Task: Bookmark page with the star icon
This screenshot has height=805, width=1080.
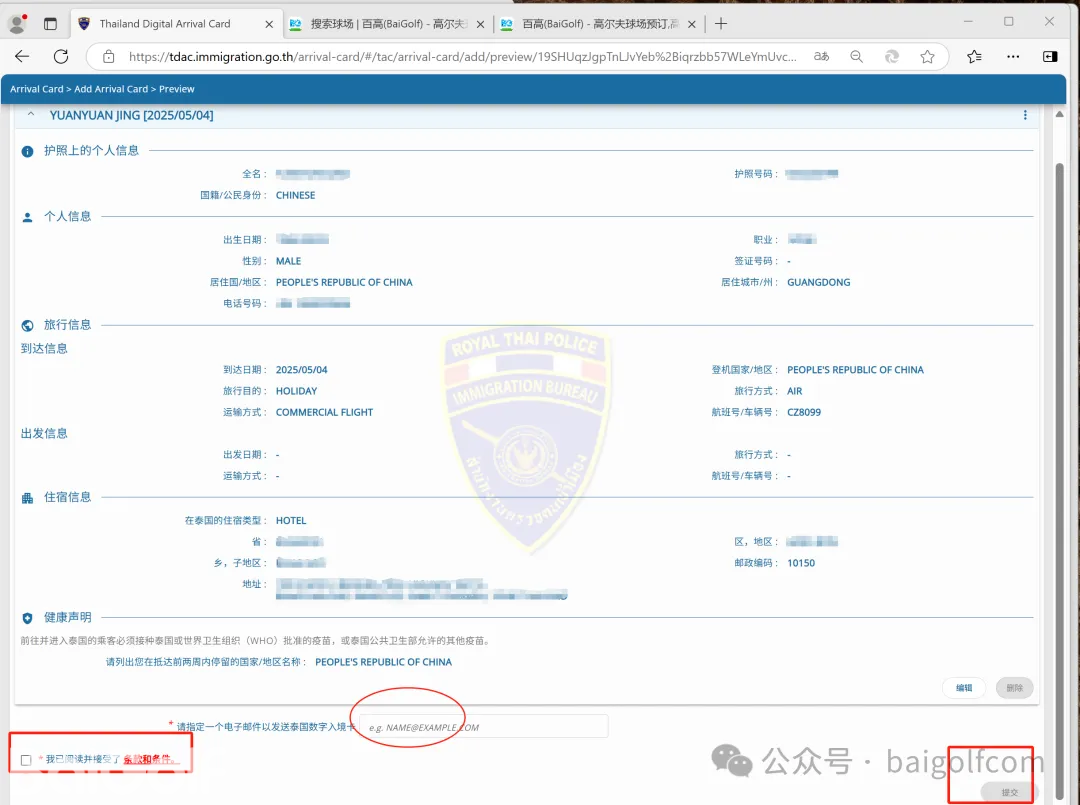Action: click(927, 57)
